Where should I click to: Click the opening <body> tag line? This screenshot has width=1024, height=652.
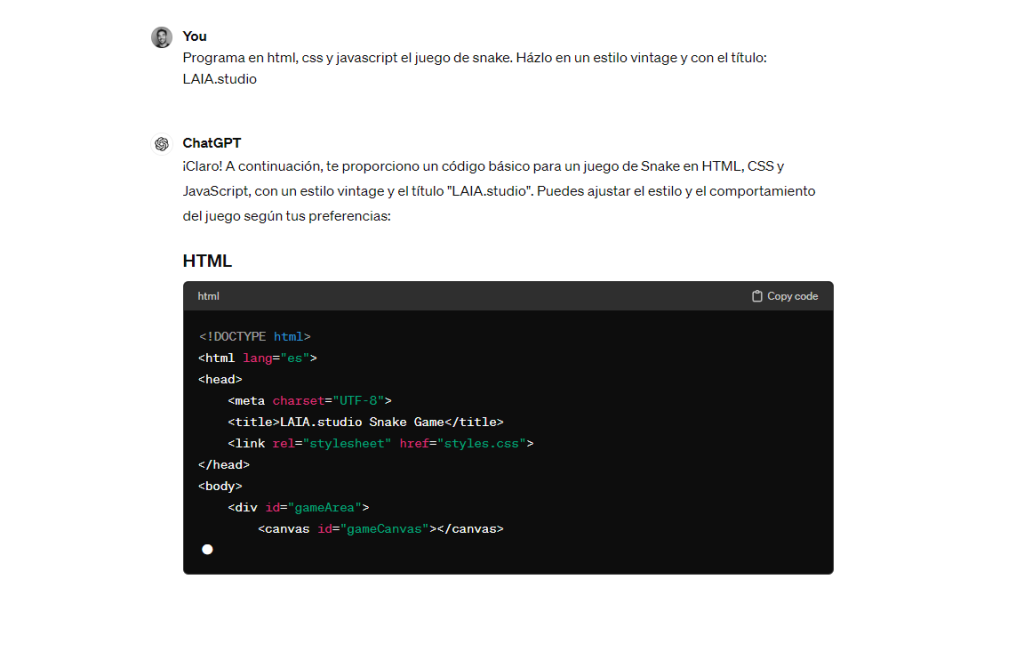pos(220,486)
